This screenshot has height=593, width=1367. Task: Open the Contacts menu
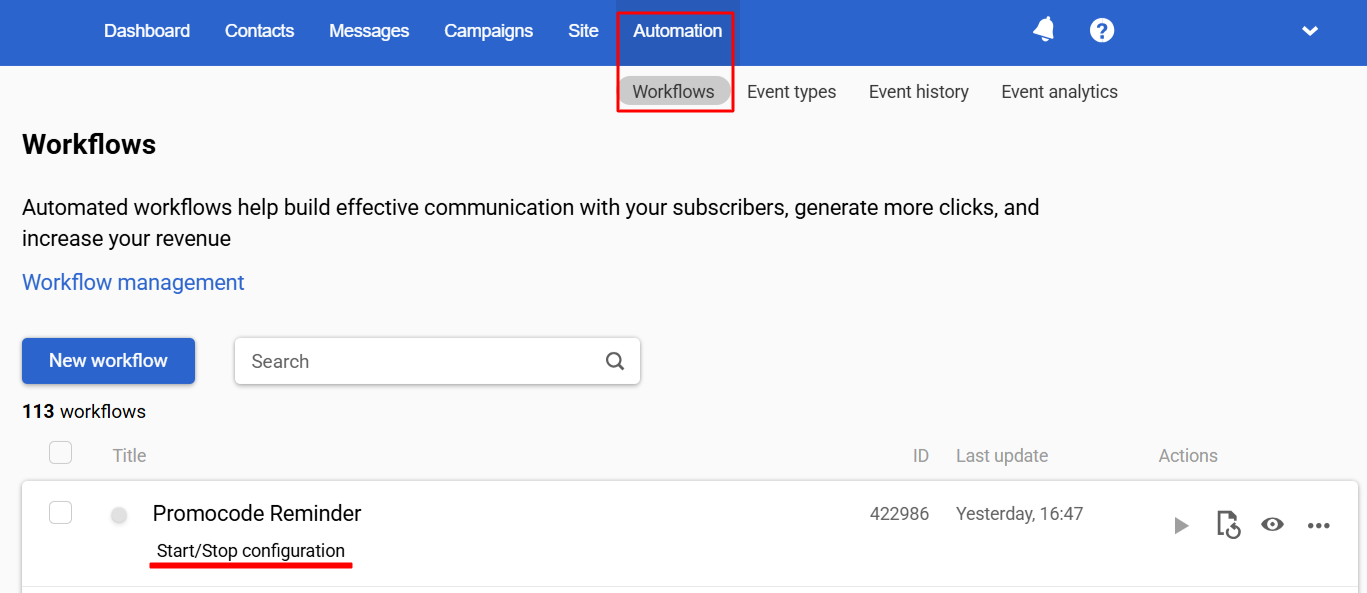tap(259, 31)
